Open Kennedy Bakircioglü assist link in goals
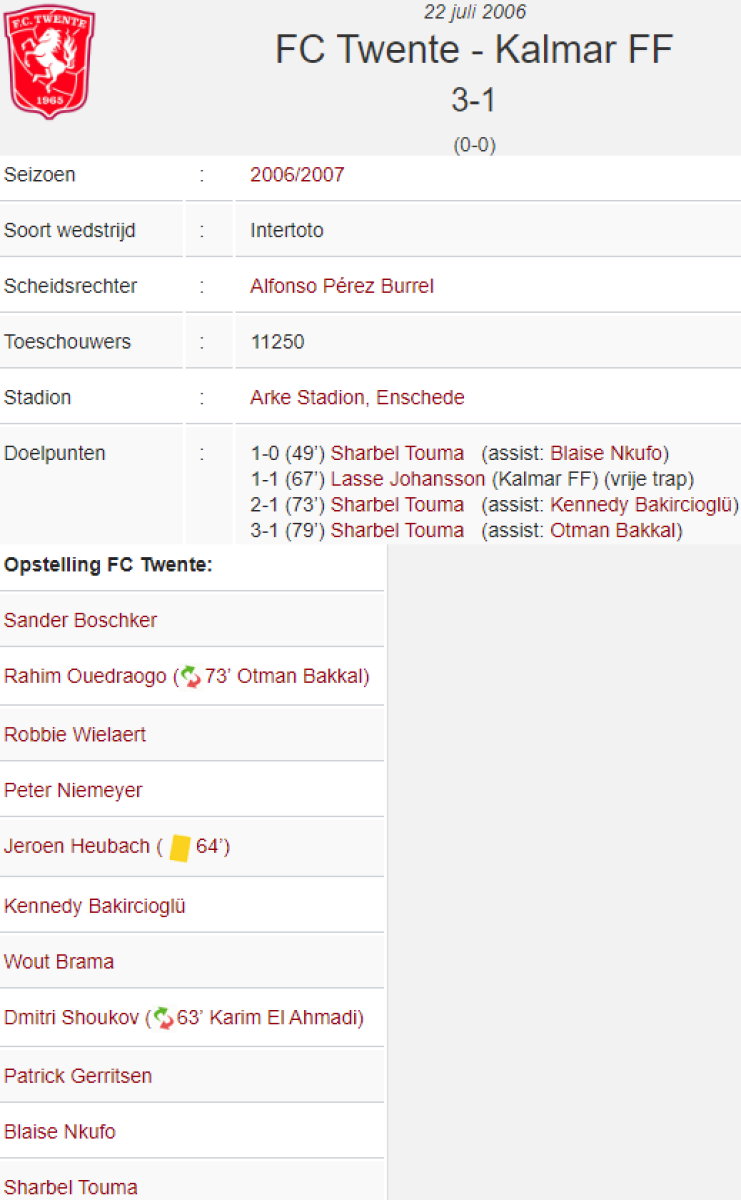Screen dimensions: 741x1200 pyautogui.click(x=641, y=504)
